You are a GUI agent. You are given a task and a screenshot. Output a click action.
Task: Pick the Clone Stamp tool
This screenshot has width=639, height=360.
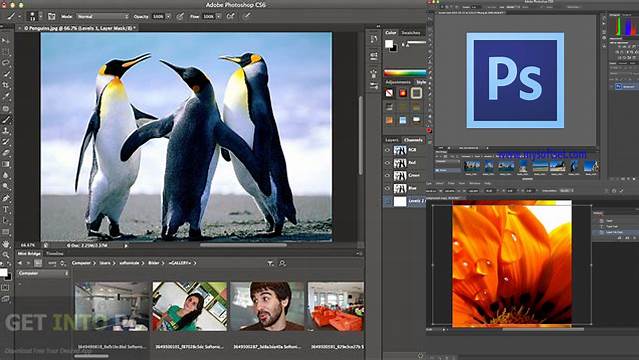[x=6, y=131]
